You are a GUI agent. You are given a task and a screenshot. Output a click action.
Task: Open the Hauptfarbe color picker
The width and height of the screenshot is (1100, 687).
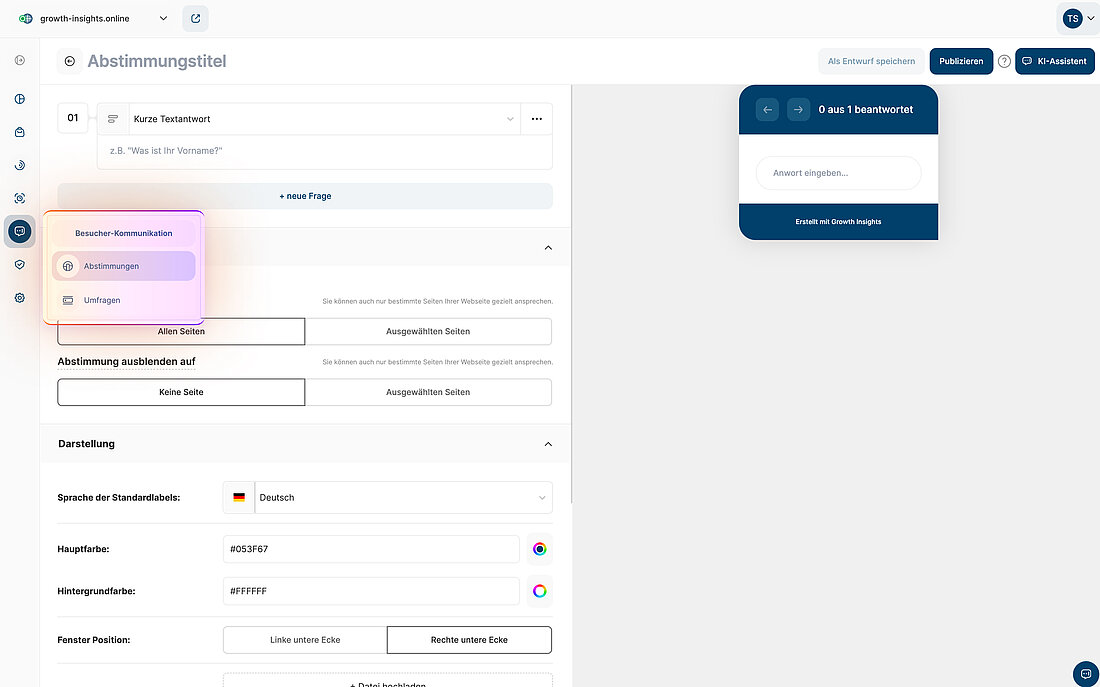click(x=540, y=549)
